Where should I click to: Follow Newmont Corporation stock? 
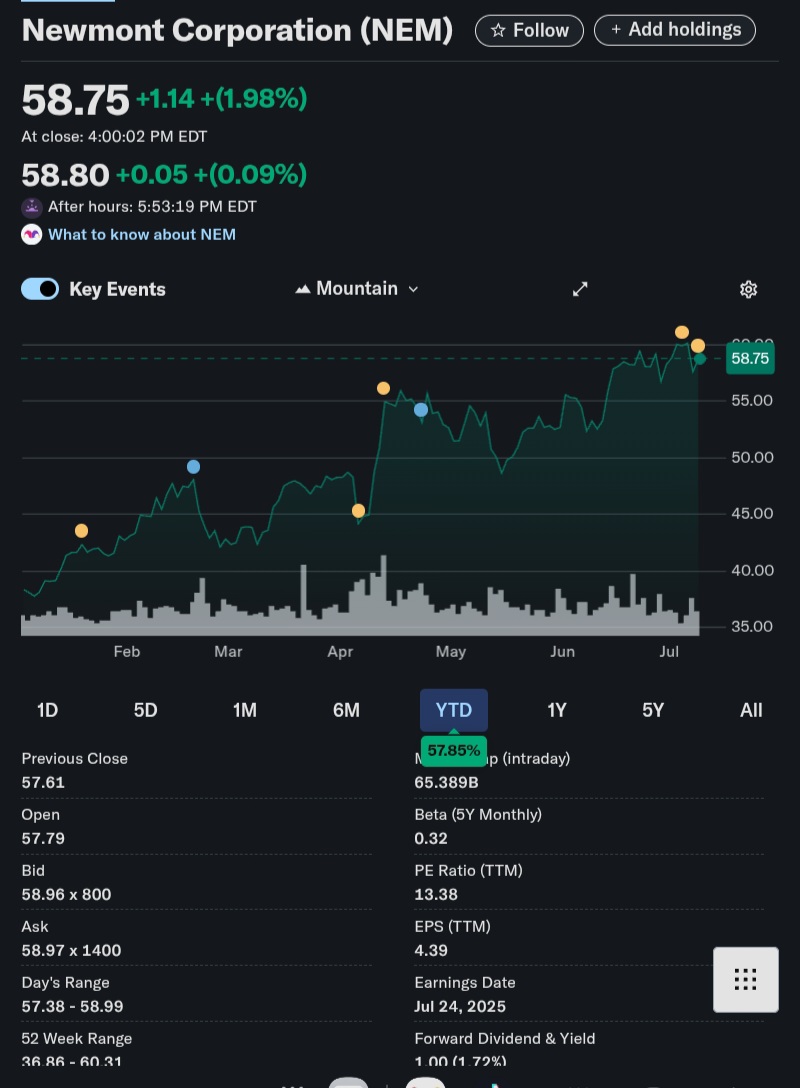click(529, 31)
